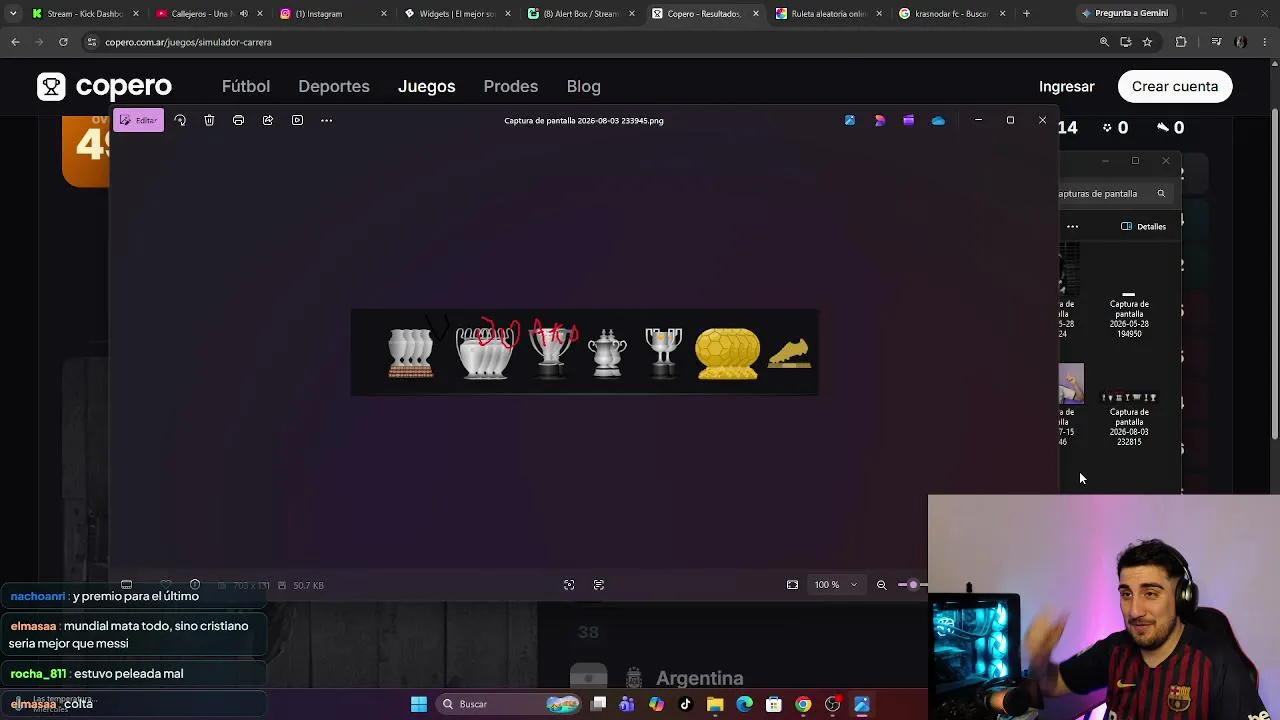Screen dimensions: 1280x720
Task: Open the three-dot more menu in Photos
Action: point(326,120)
